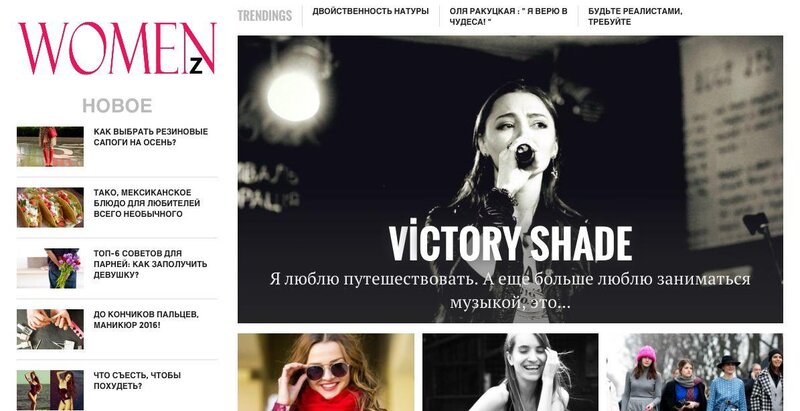This screenshot has width=800, height=411.
Task: Open the tacos article thumbnail
Action: click(50, 207)
